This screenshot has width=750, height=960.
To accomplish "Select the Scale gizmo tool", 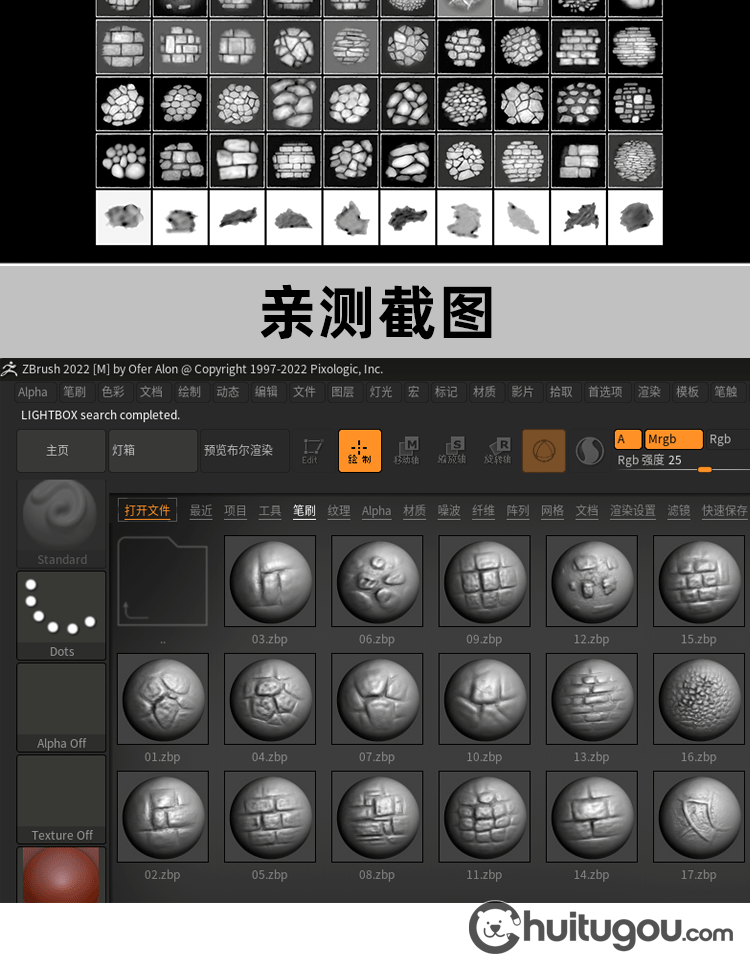I will coord(452,451).
